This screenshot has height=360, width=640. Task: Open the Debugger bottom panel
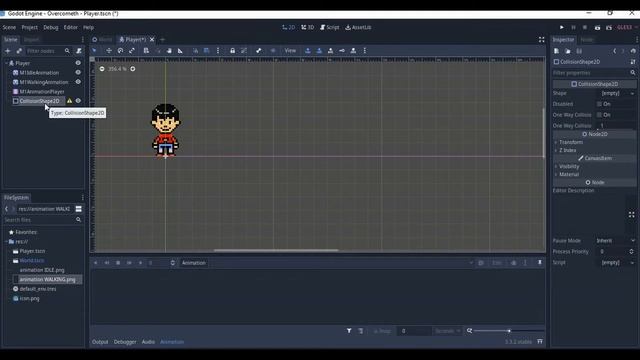[125, 342]
